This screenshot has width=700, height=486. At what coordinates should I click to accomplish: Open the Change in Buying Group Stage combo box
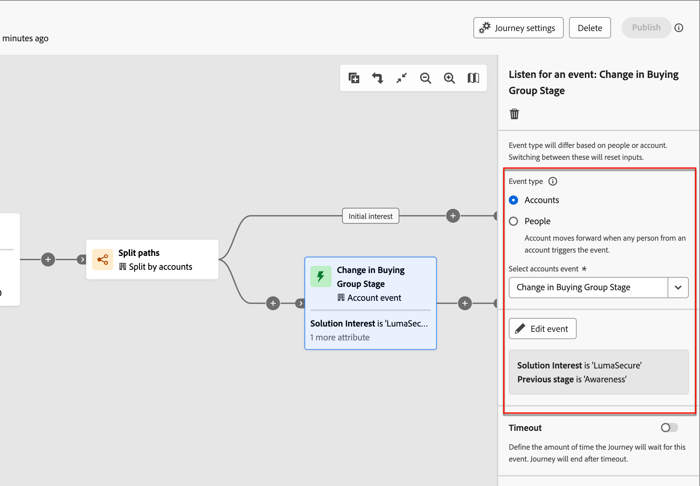[x=587, y=288]
